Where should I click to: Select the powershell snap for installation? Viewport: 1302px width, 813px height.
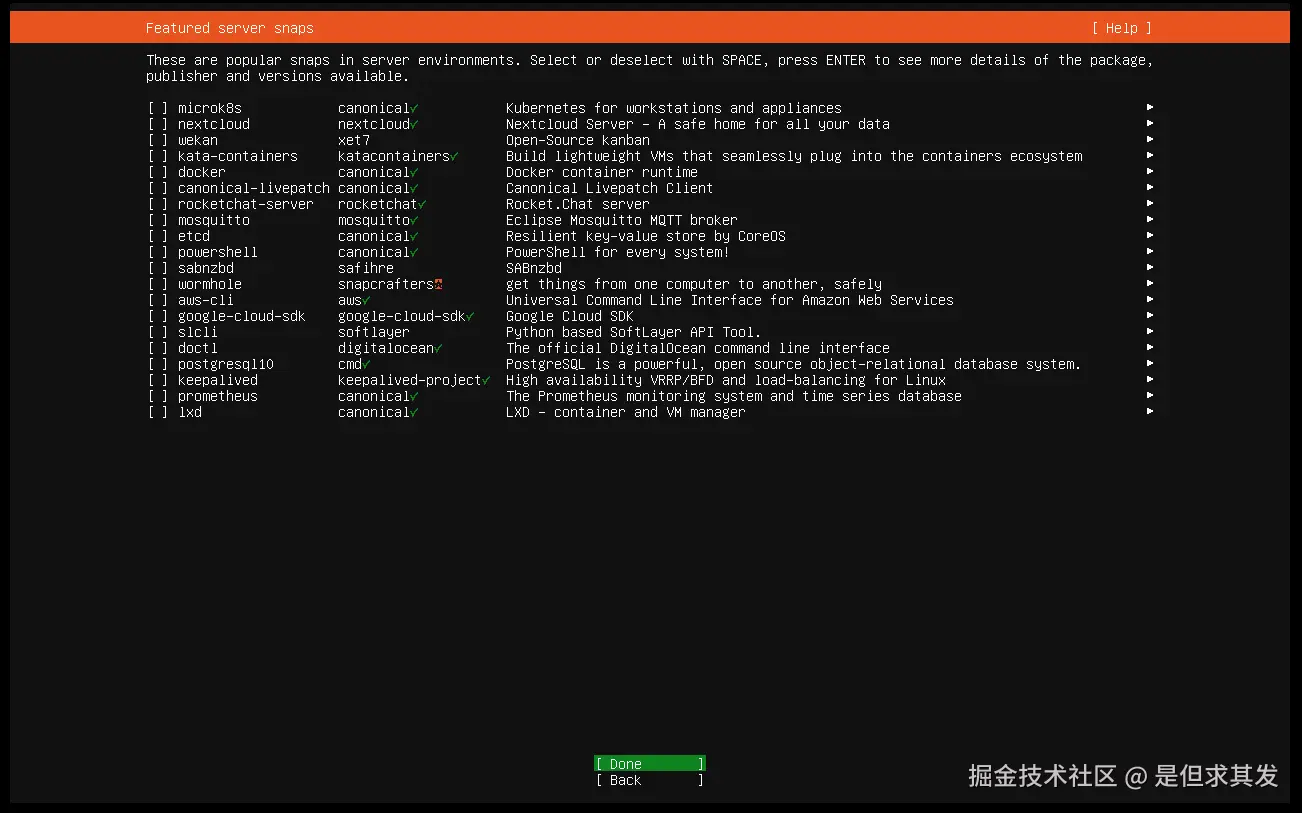[158, 252]
